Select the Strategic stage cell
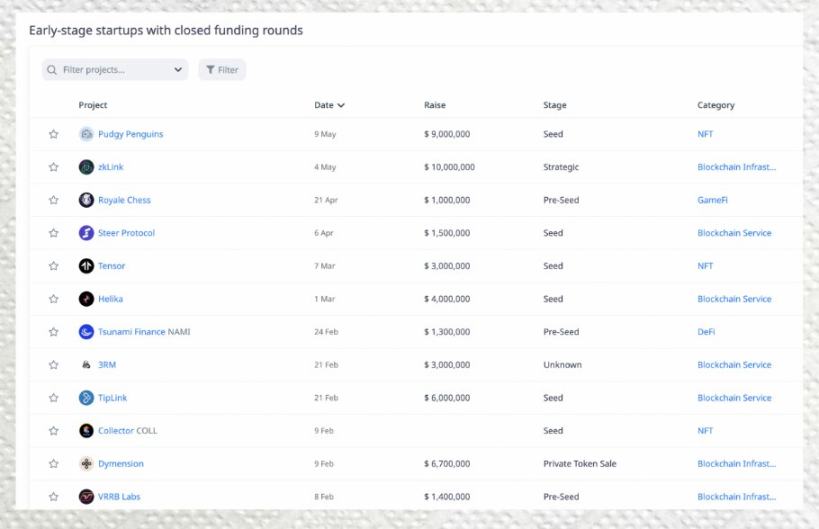The image size is (819, 529). (561, 167)
